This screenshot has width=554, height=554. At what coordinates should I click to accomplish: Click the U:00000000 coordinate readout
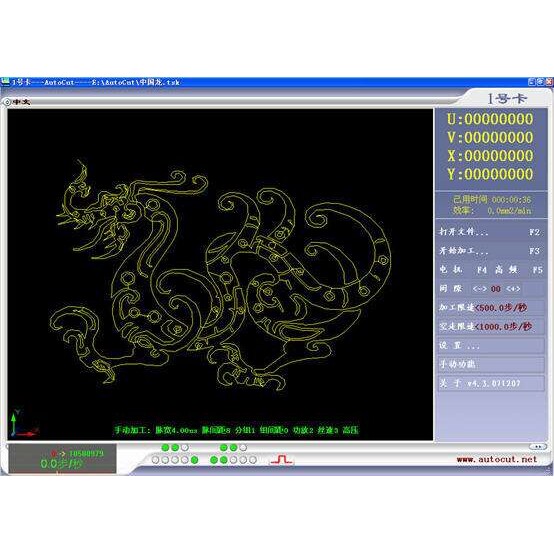(490, 119)
